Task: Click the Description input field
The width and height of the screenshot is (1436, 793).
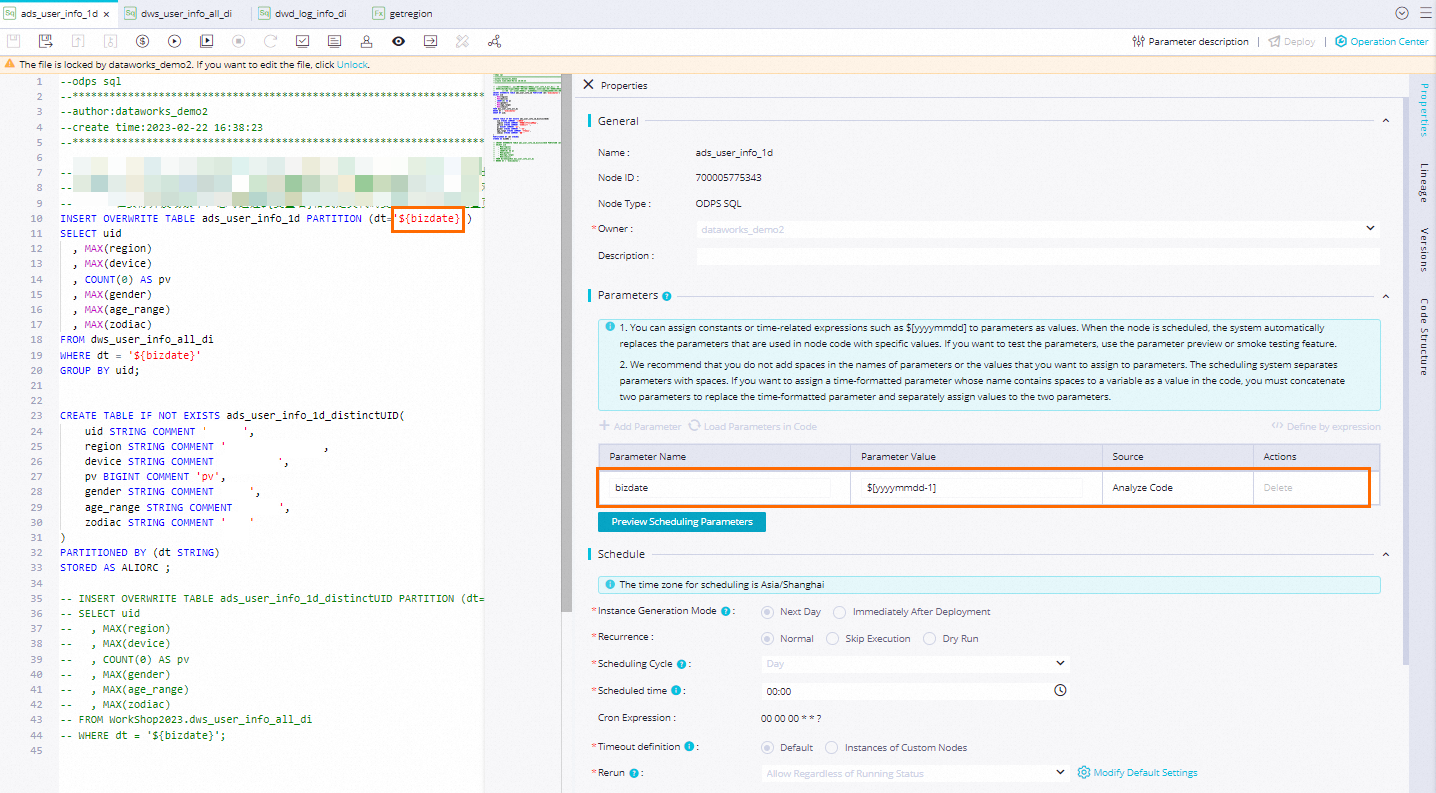Action: [x=1038, y=256]
